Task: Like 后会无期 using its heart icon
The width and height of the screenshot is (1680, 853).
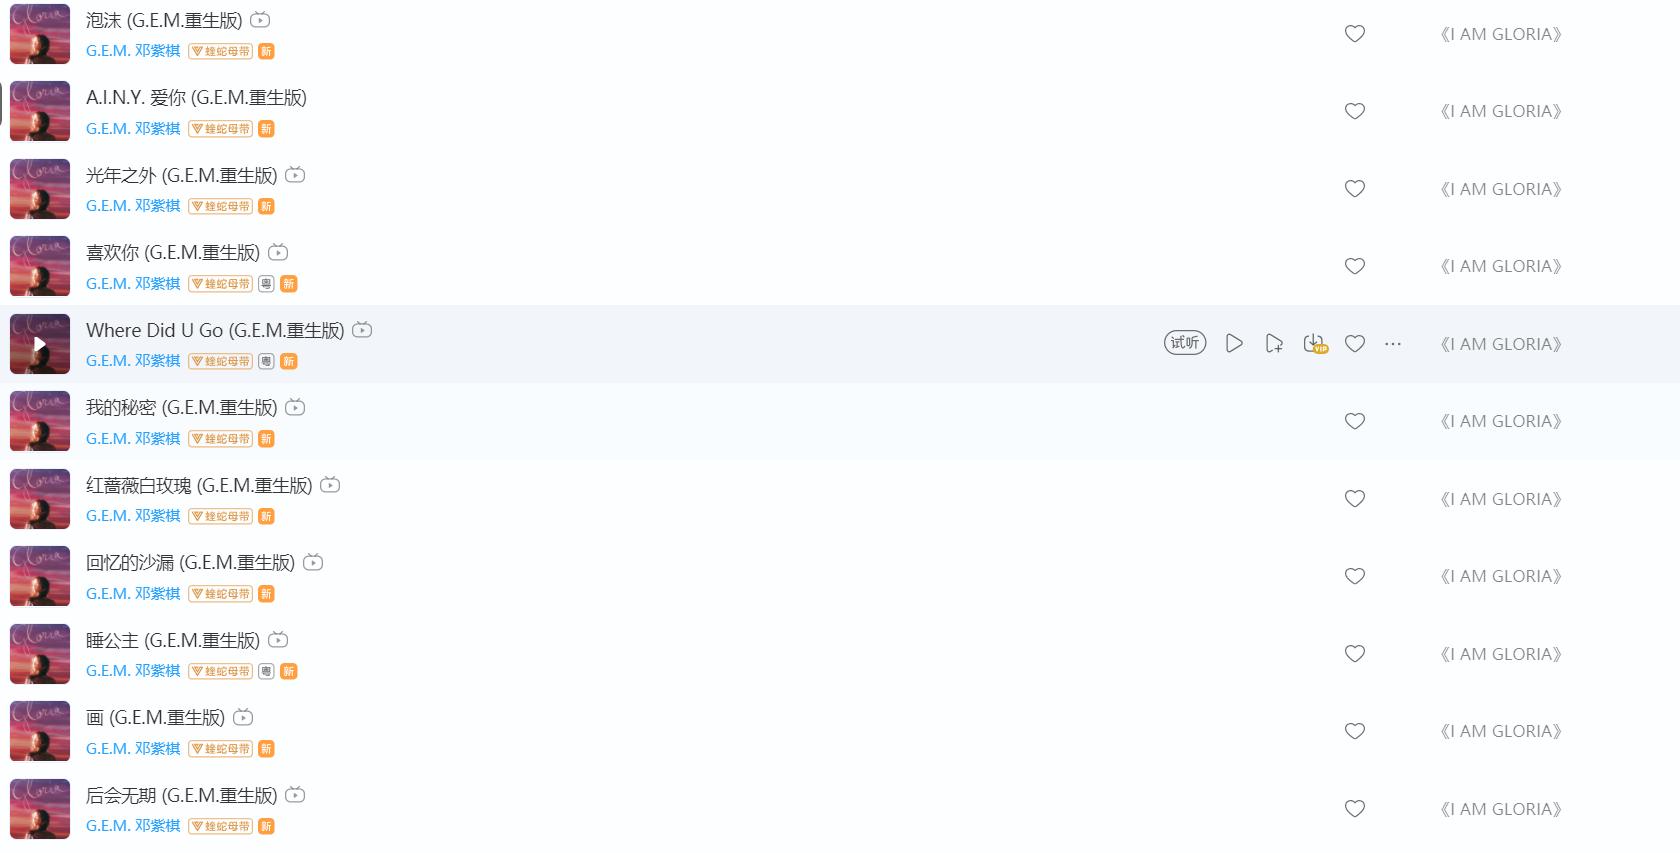Action: [1355, 809]
